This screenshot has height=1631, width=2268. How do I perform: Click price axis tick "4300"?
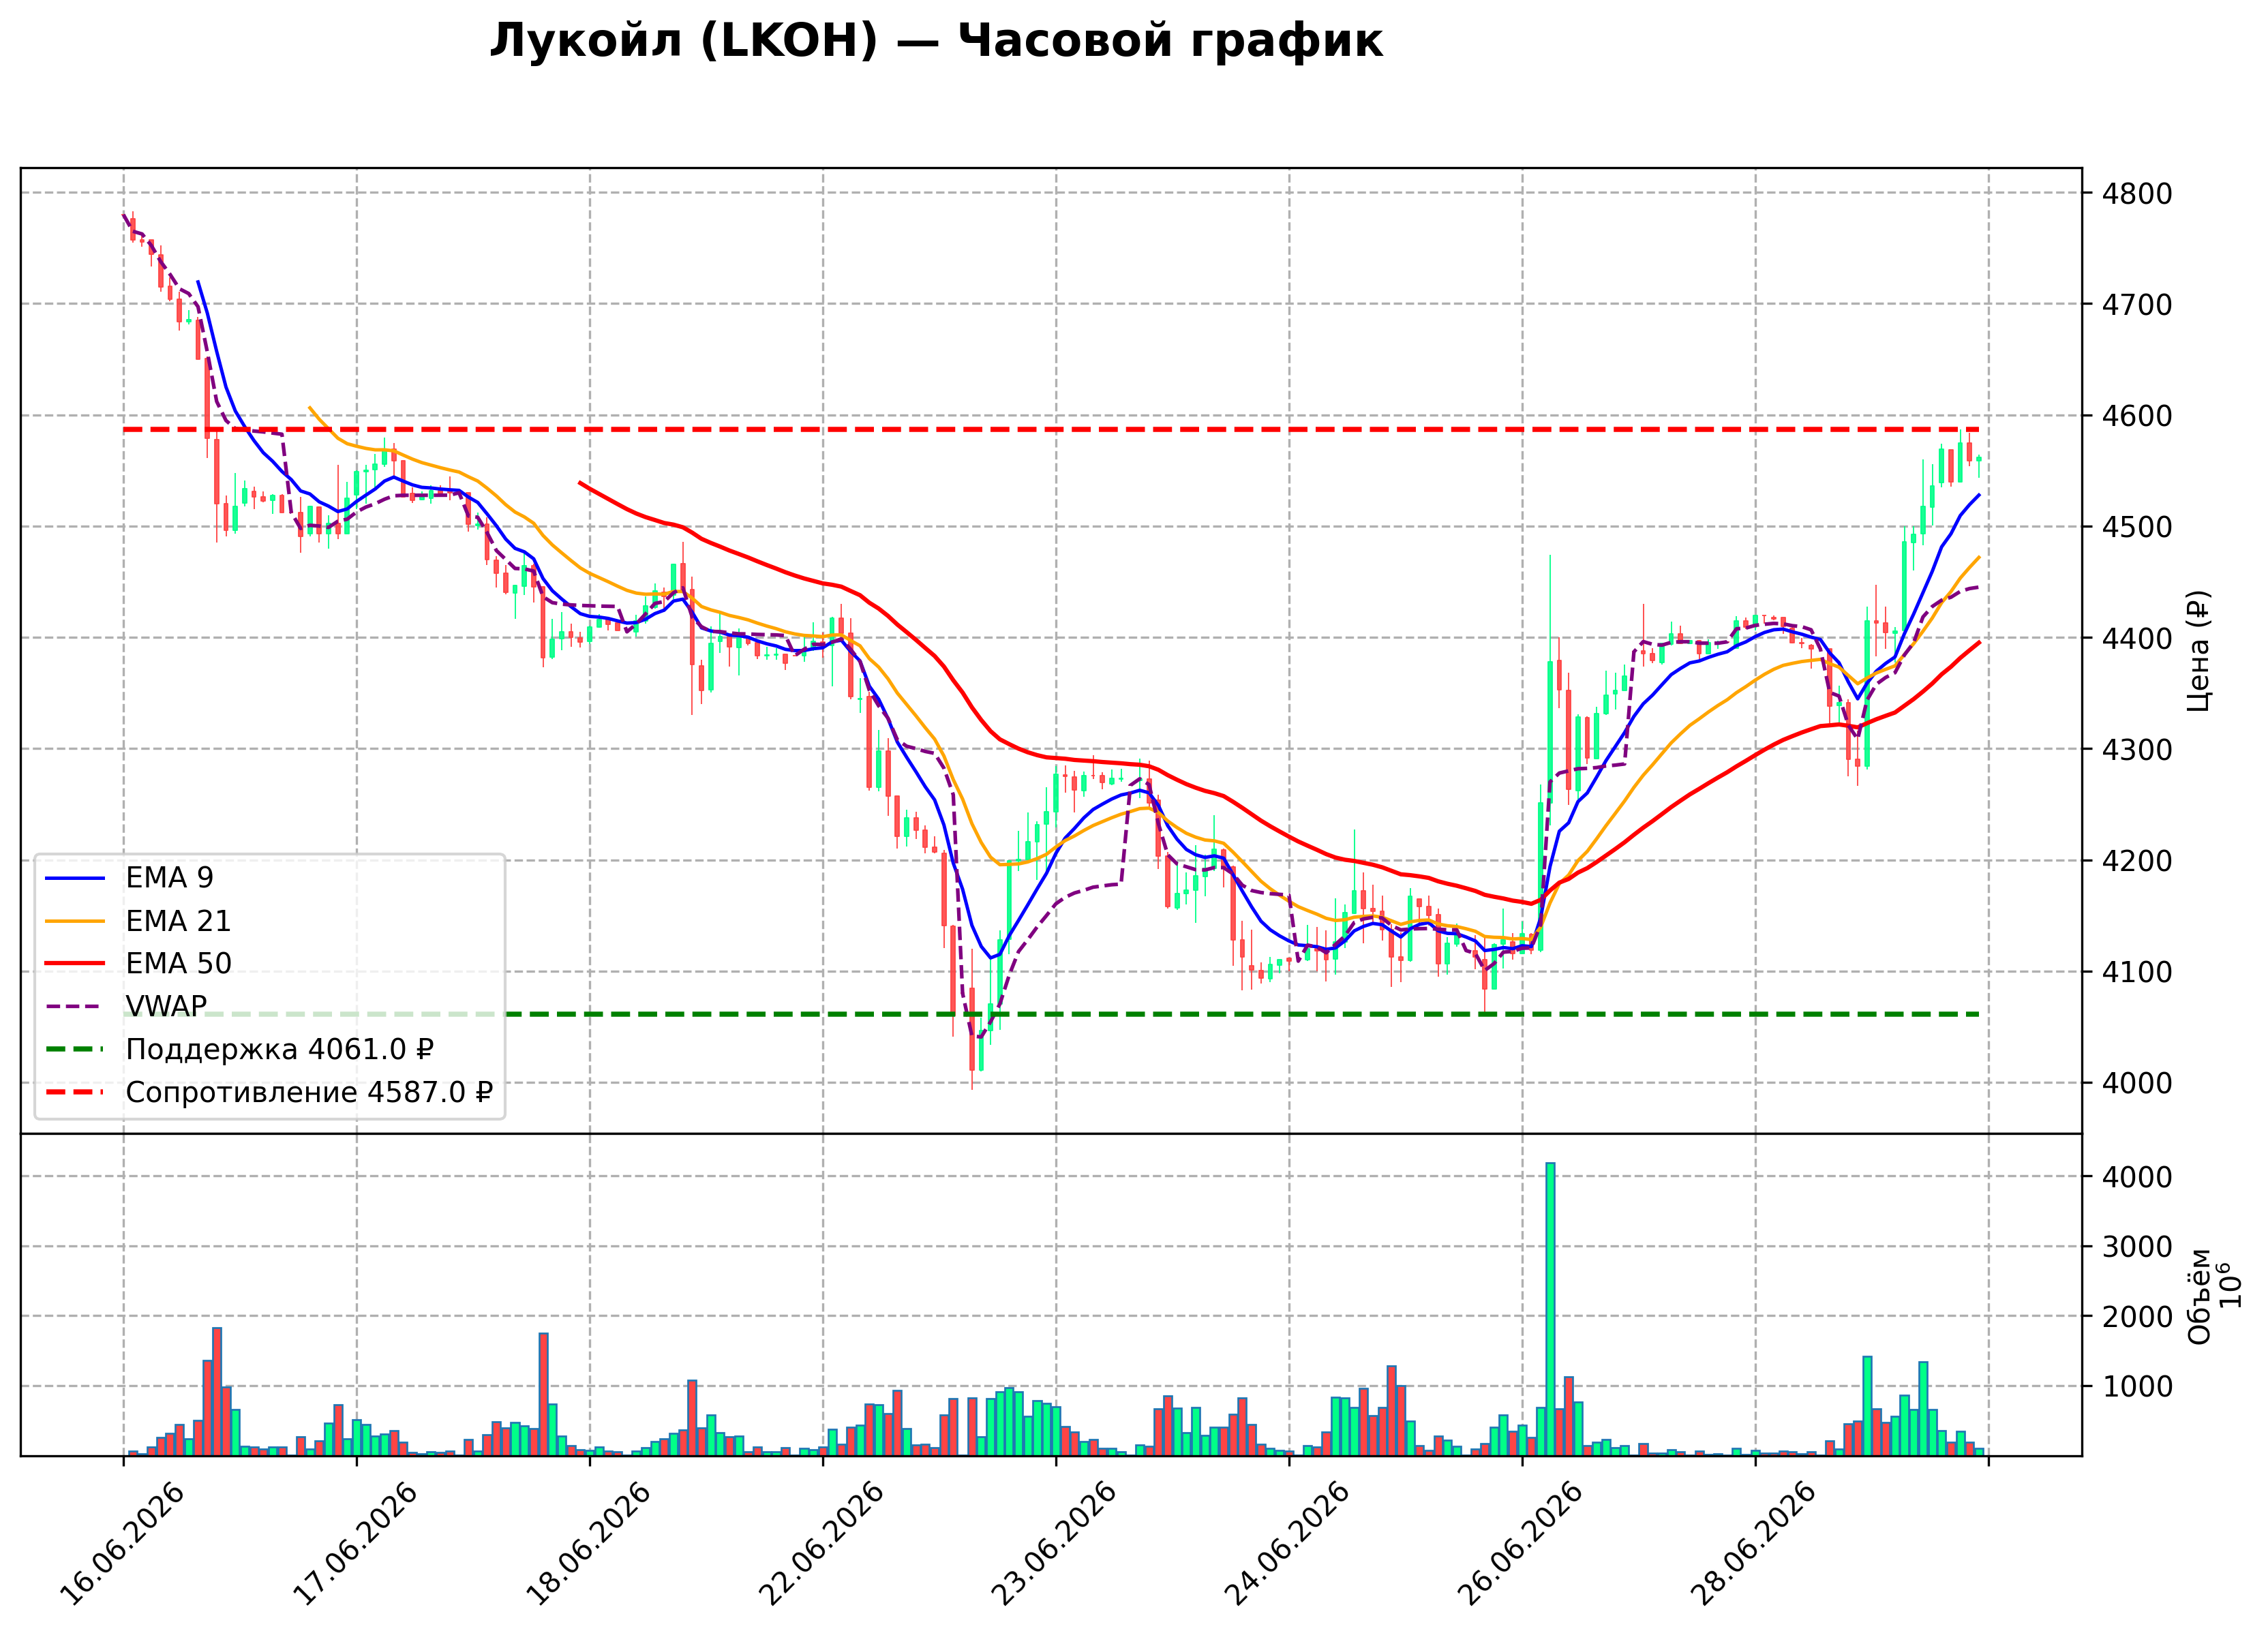(x=2137, y=749)
